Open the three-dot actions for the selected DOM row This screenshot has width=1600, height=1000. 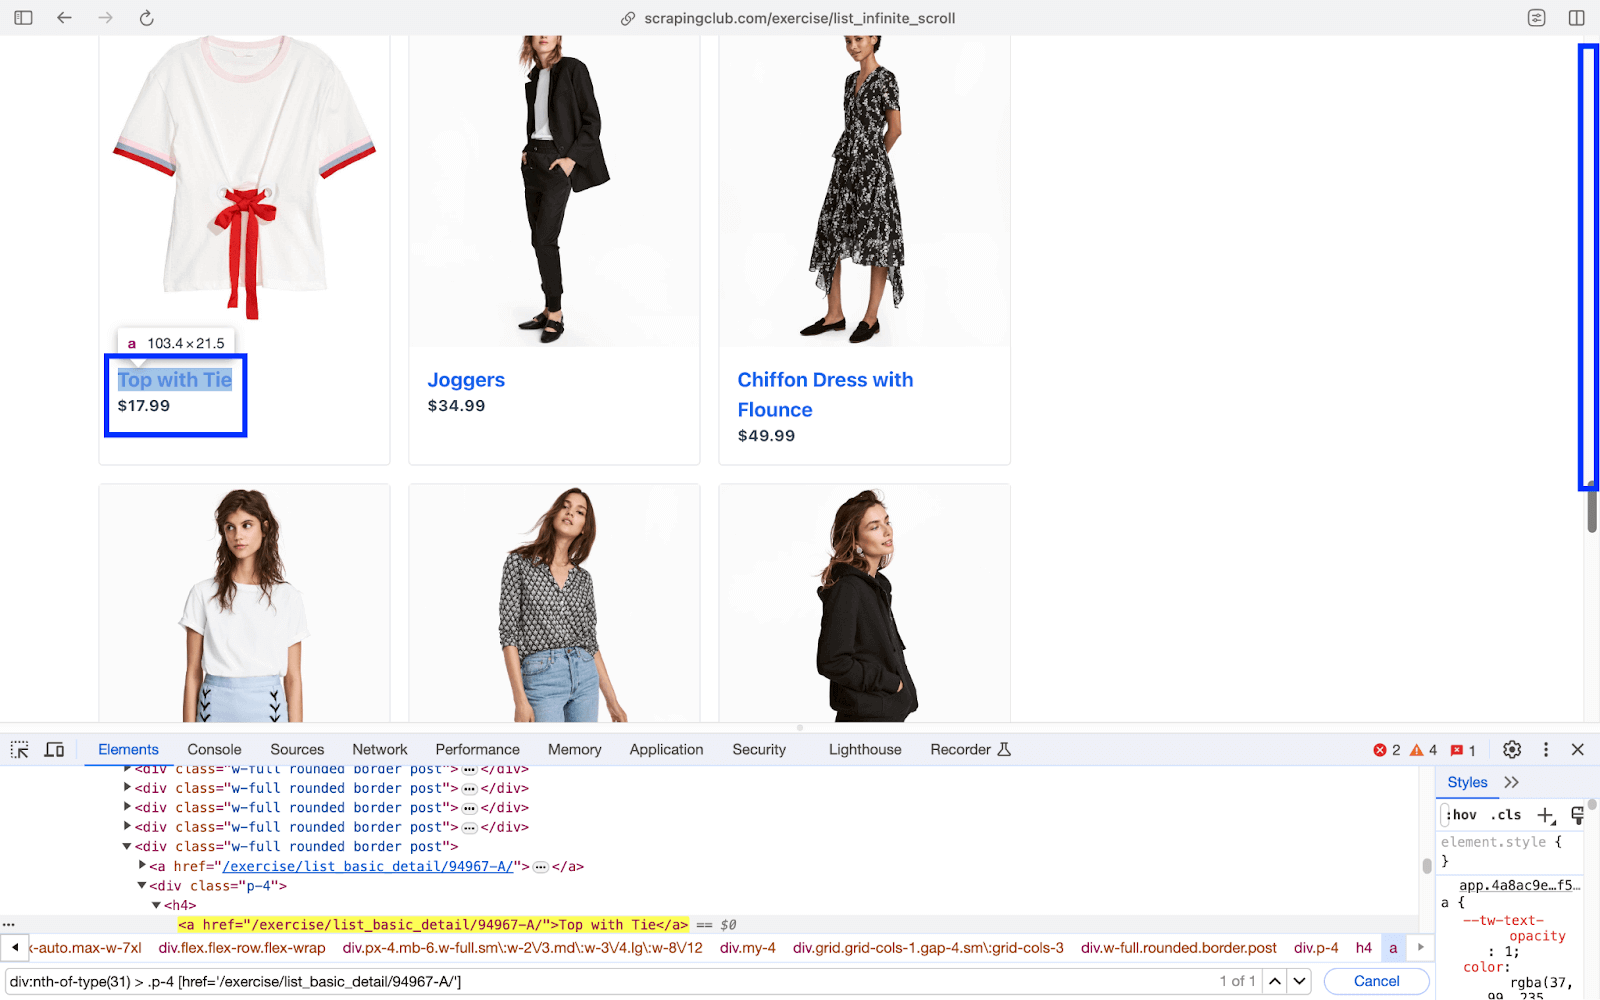pyautogui.click(x=9, y=925)
